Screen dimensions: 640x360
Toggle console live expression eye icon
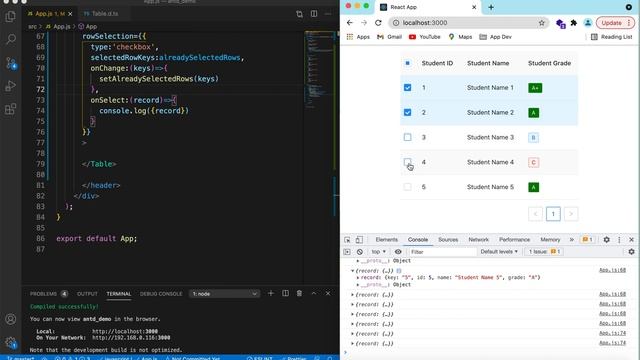coord(398,252)
